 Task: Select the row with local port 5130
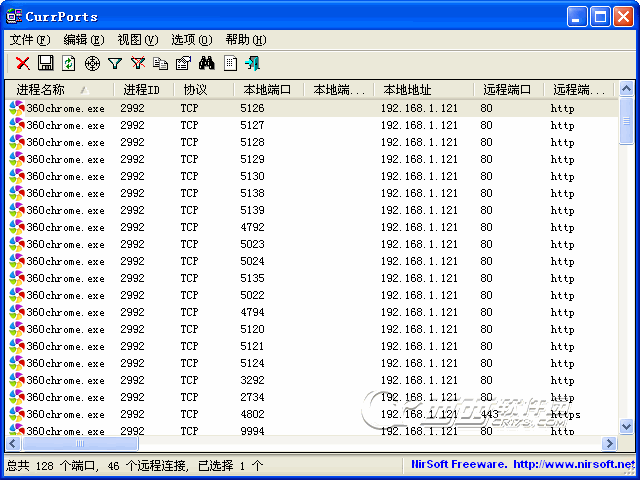252,176
